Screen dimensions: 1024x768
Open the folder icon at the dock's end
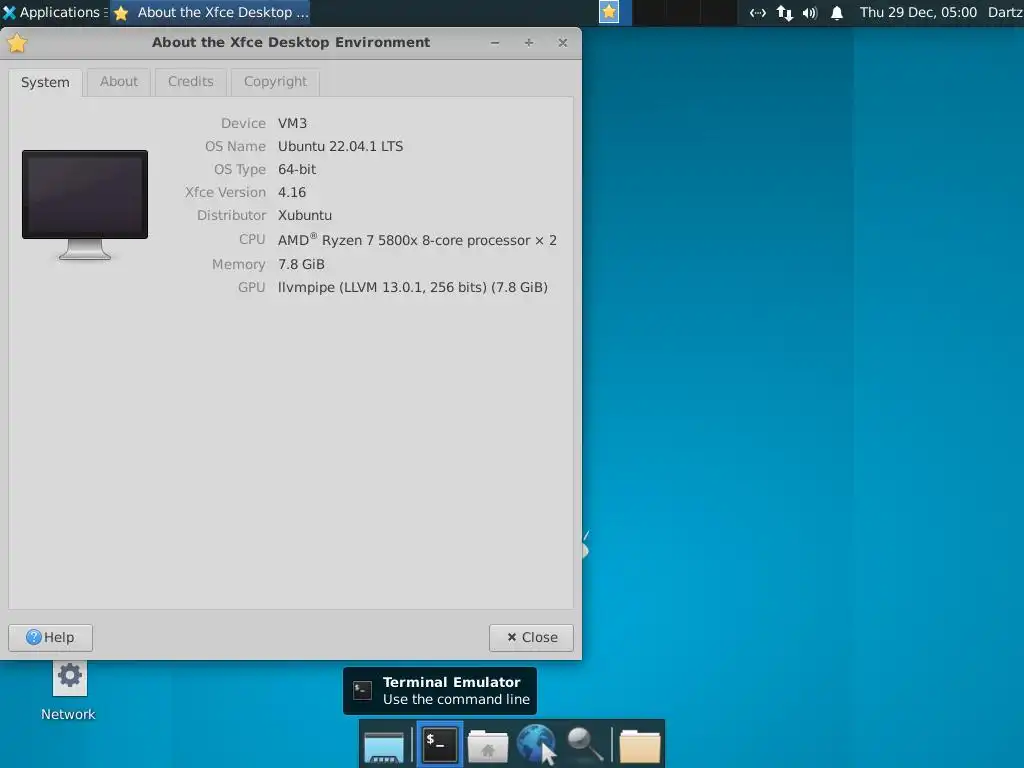(639, 746)
